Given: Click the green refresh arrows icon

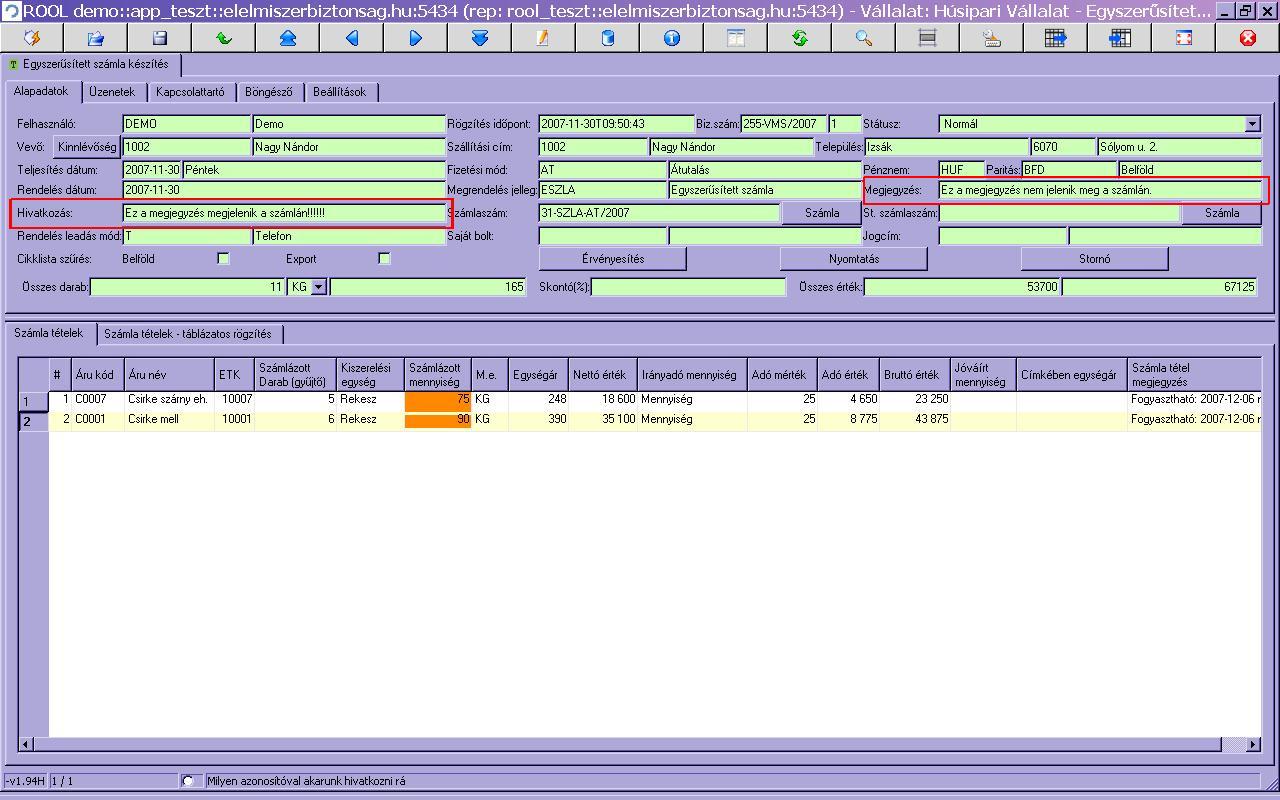Looking at the screenshot, I should [x=800, y=38].
